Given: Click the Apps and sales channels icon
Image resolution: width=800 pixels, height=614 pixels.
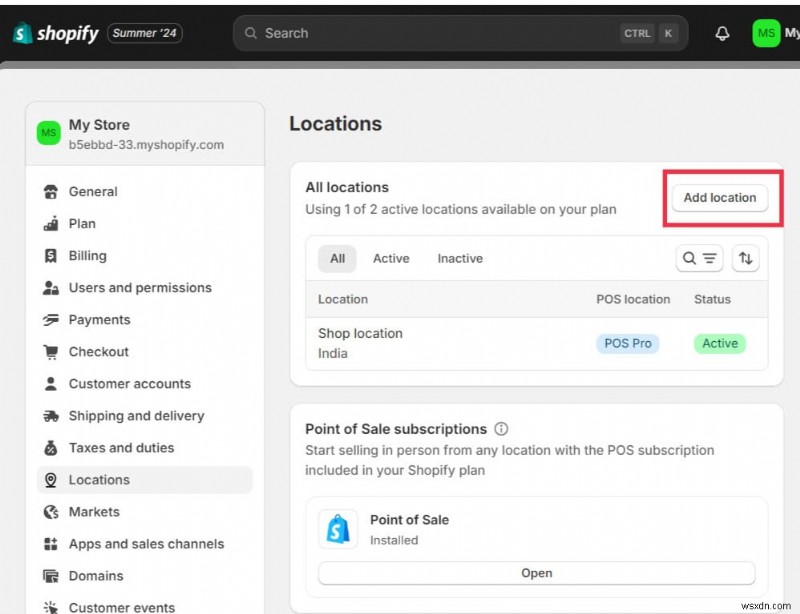Looking at the screenshot, I should [x=51, y=544].
